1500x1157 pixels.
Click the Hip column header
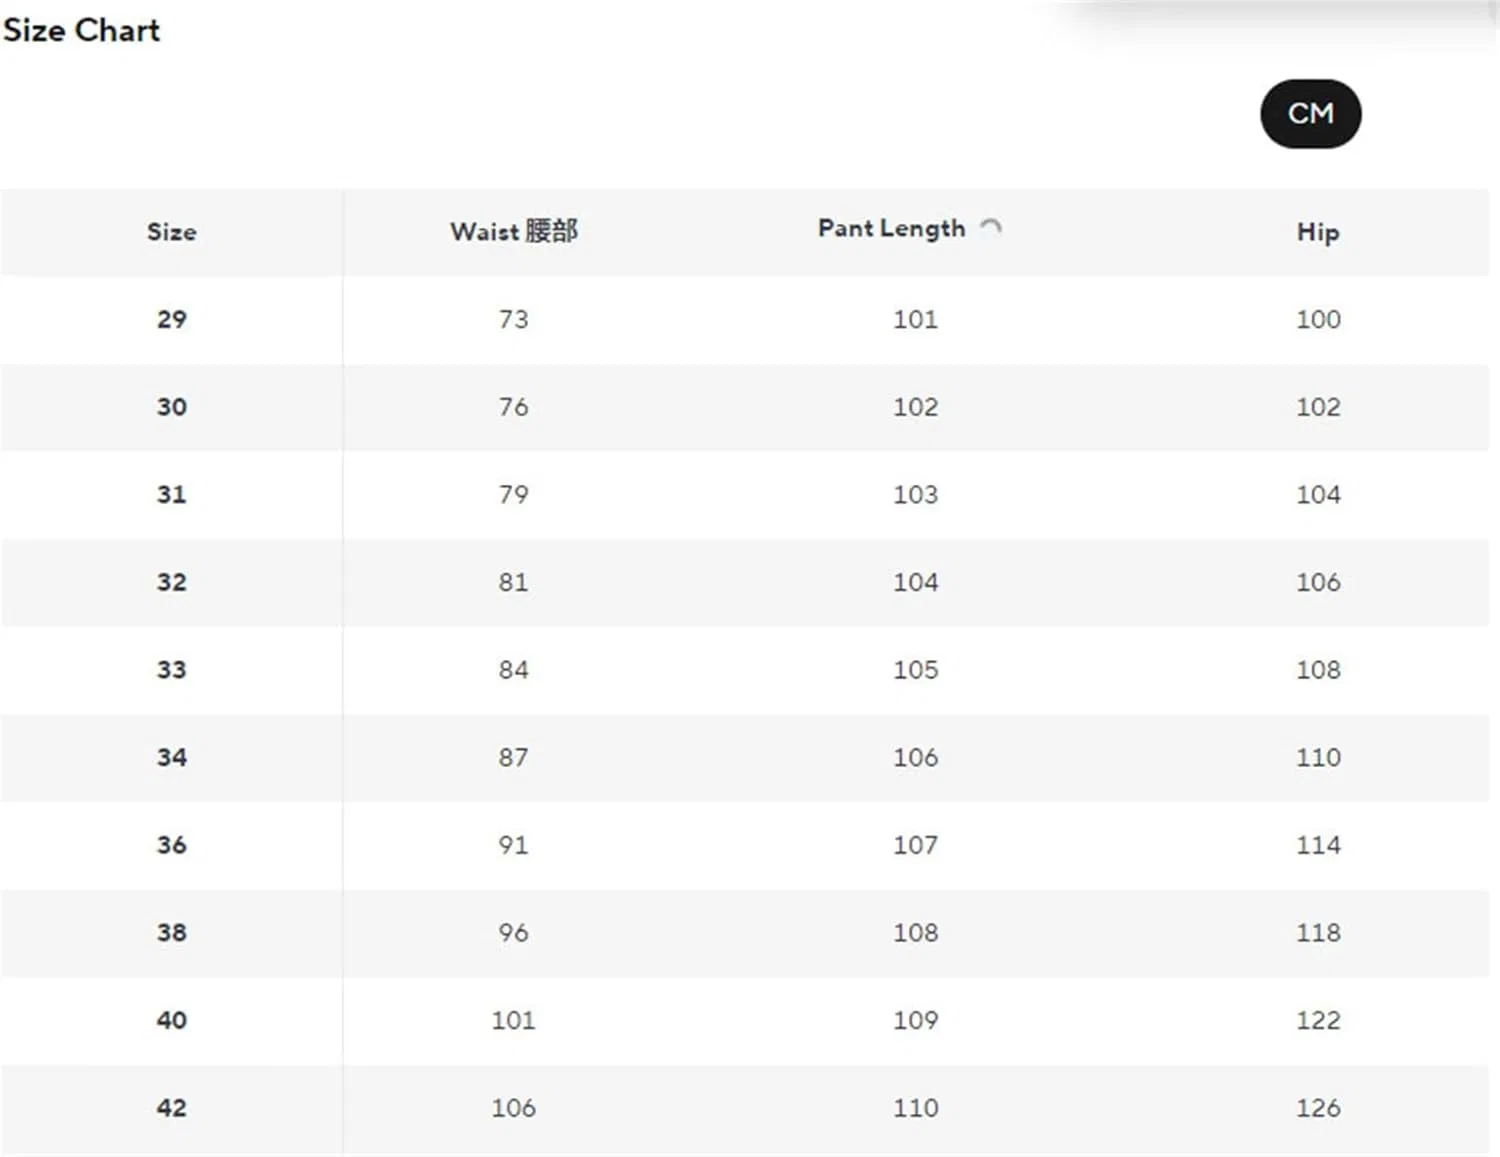1318,232
